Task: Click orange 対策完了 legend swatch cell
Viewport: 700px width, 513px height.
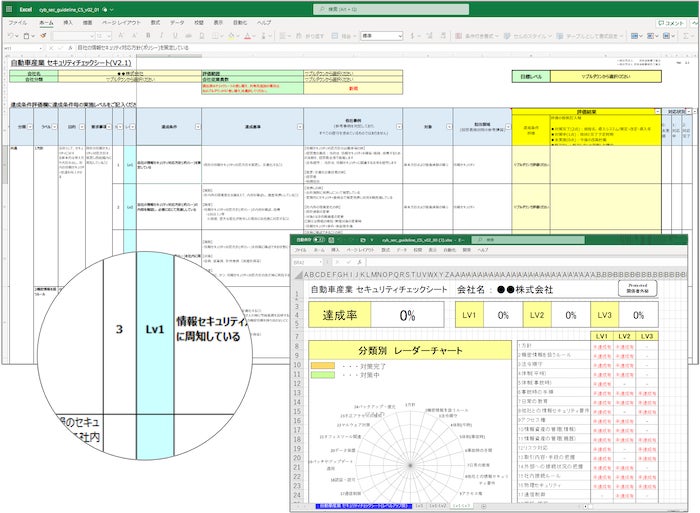Action: point(322,366)
